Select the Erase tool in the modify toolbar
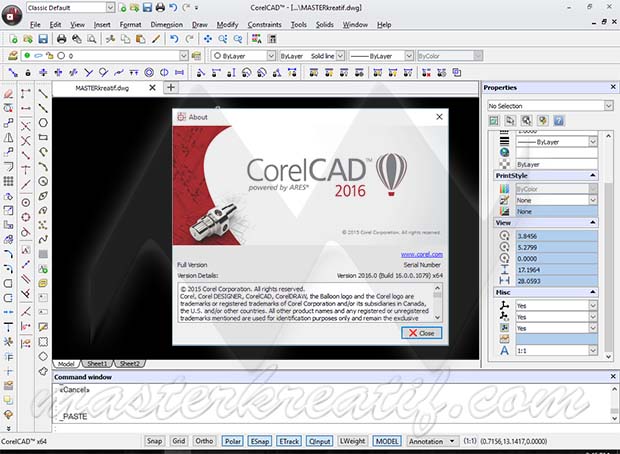The width and height of the screenshot is (620, 454). 9,93
